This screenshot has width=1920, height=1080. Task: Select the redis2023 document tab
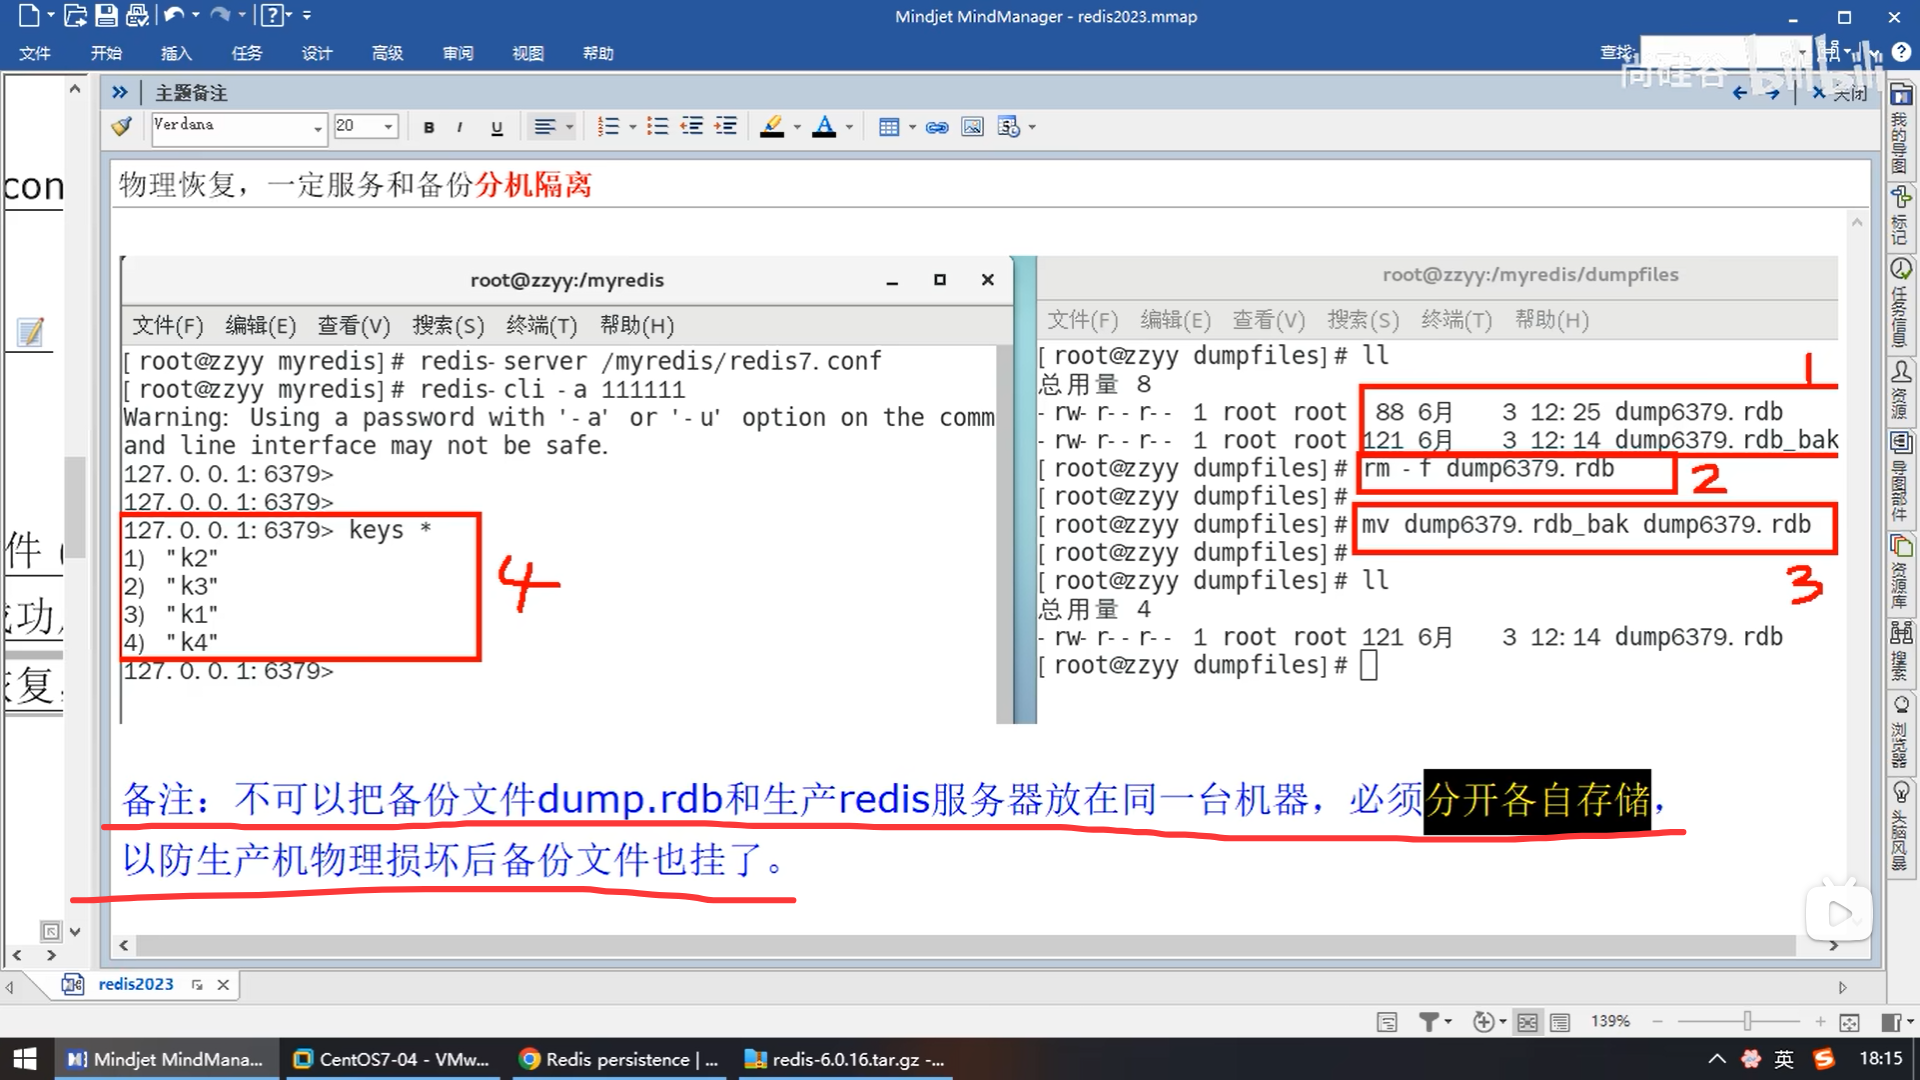click(135, 984)
